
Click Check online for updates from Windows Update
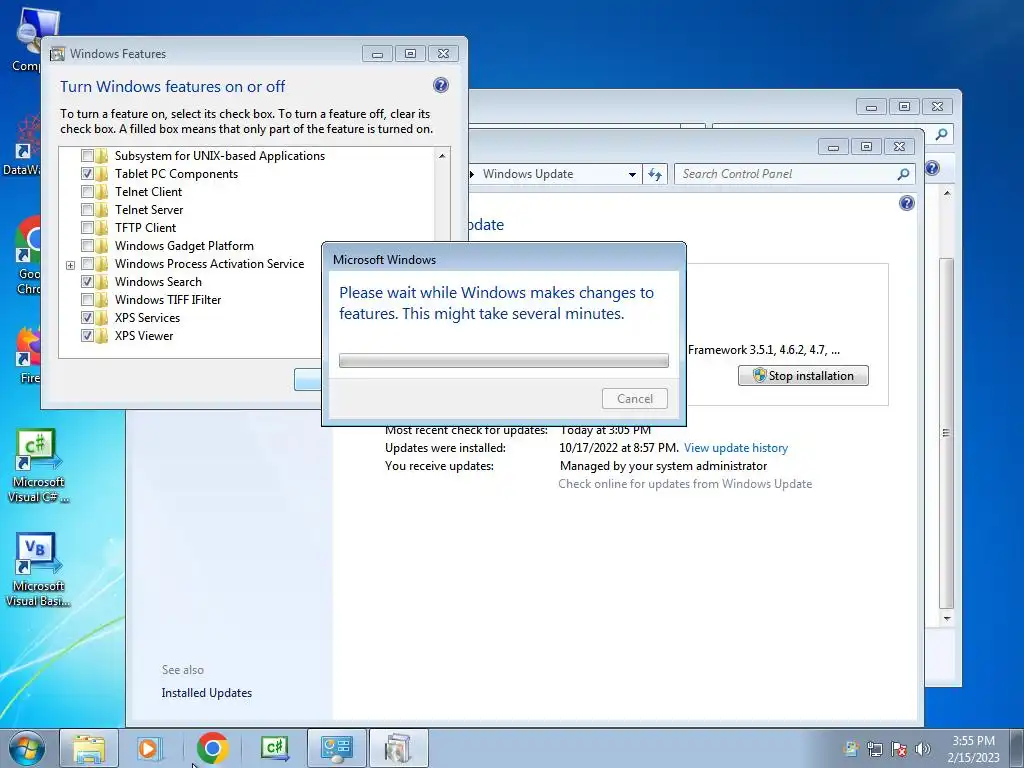click(685, 484)
